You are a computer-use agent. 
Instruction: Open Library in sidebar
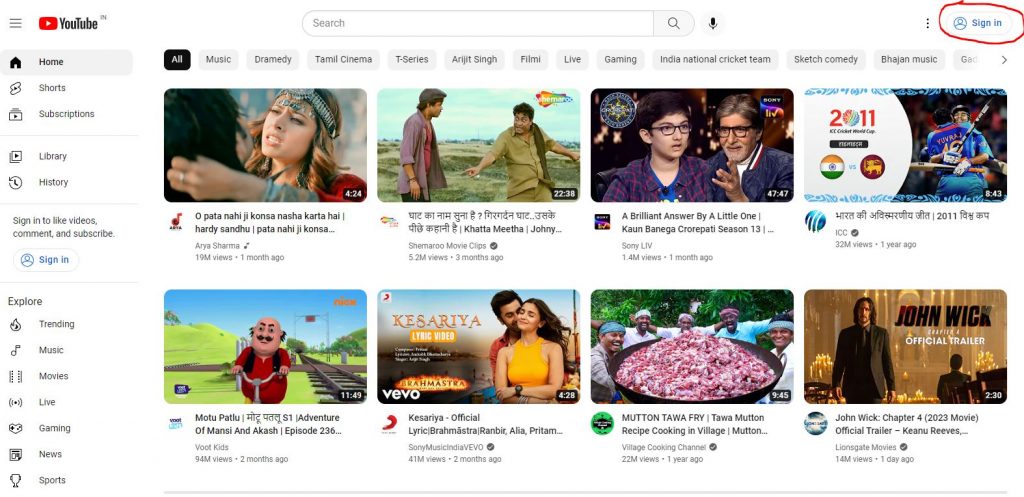click(x=66, y=157)
